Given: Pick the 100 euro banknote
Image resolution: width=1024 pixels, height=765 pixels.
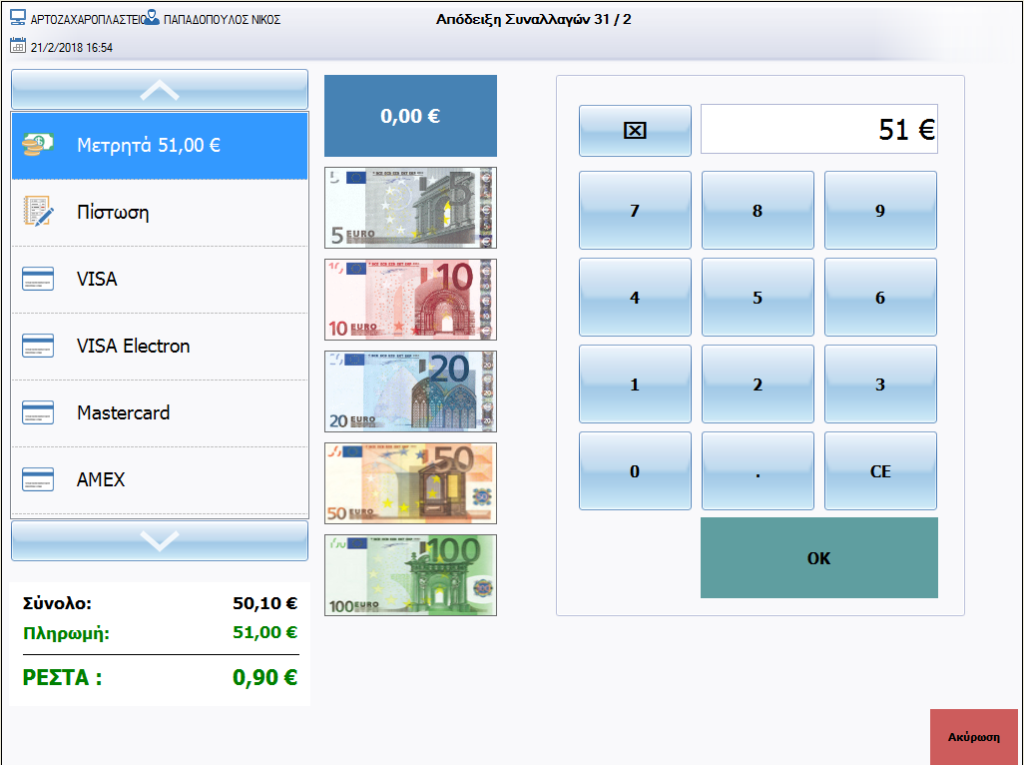Looking at the screenshot, I should point(410,575).
